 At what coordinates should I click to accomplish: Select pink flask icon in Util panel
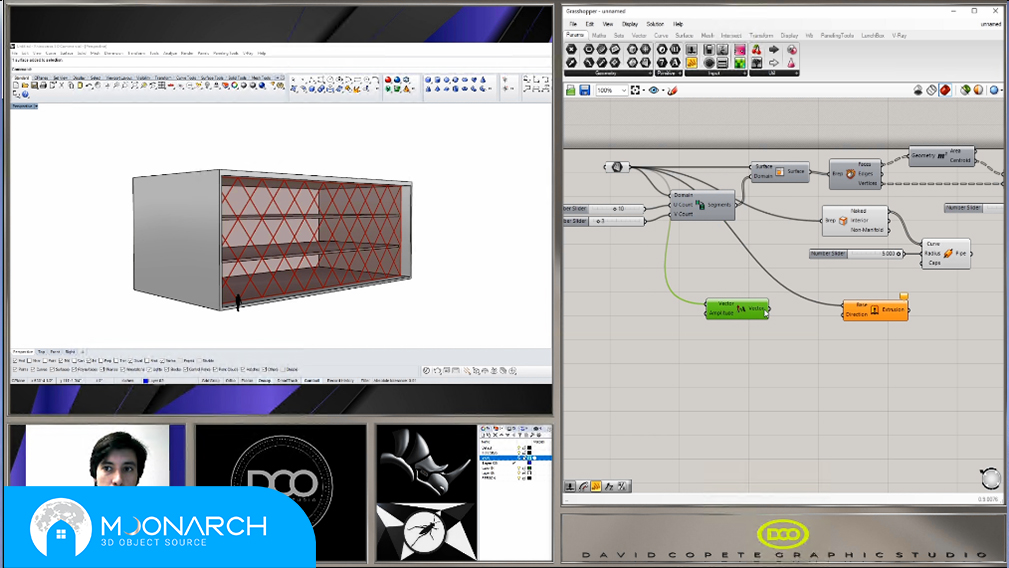coord(791,63)
